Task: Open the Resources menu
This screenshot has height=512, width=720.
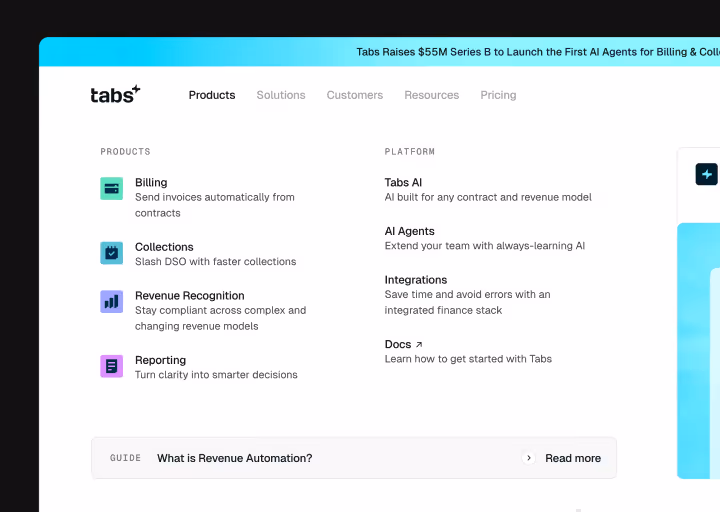Action: pyautogui.click(x=431, y=95)
